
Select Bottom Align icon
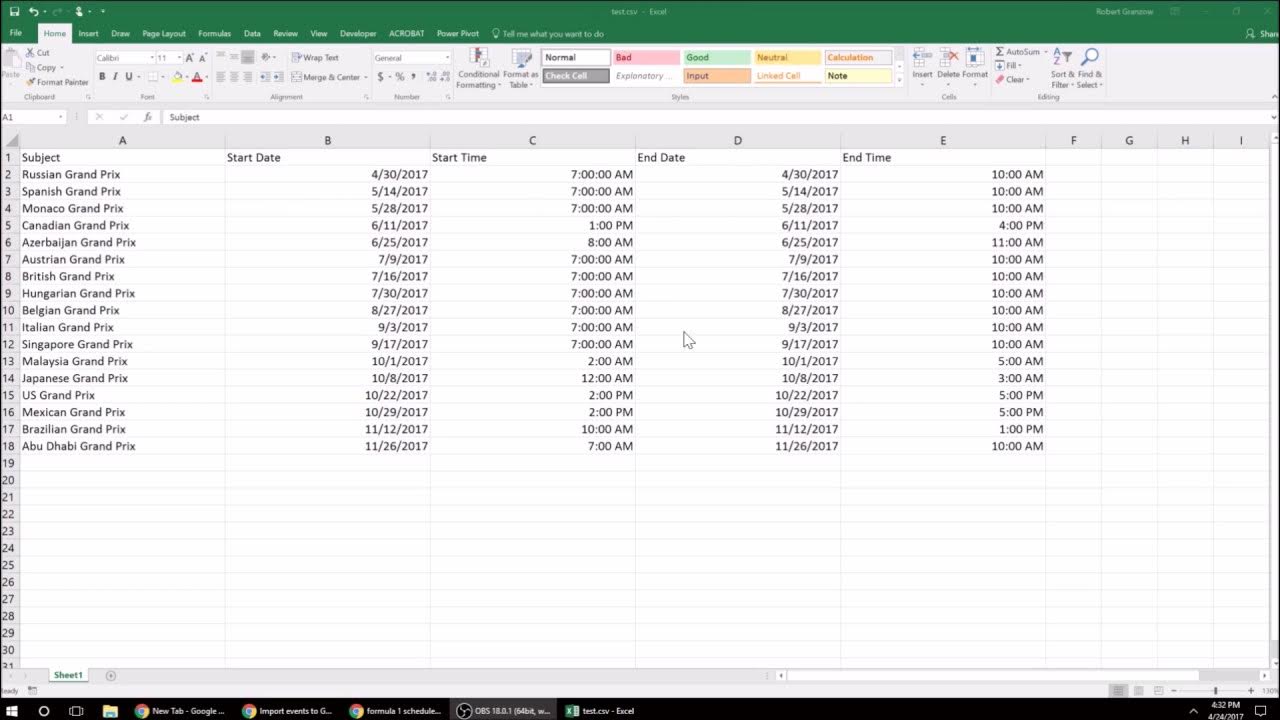click(x=247, y=58)
